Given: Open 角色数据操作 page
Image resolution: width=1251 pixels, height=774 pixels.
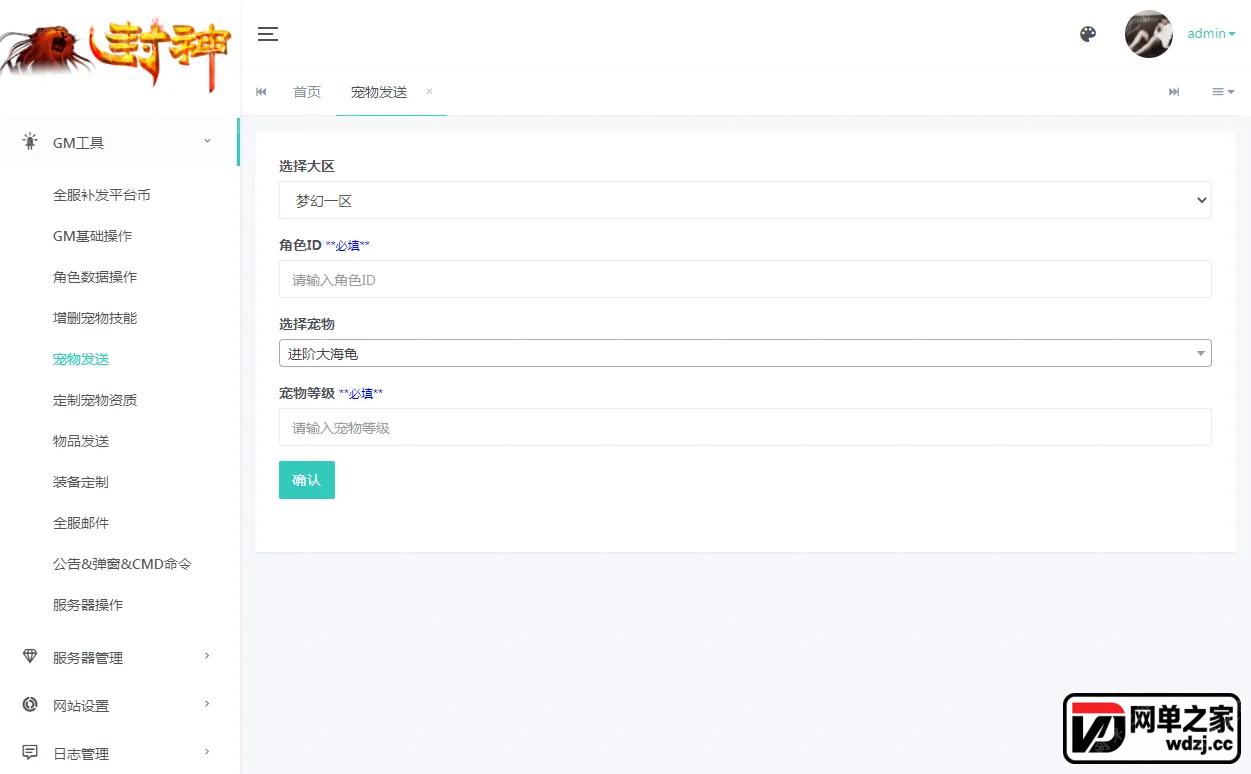Looking at the screenshot, I should coord(95,277).
